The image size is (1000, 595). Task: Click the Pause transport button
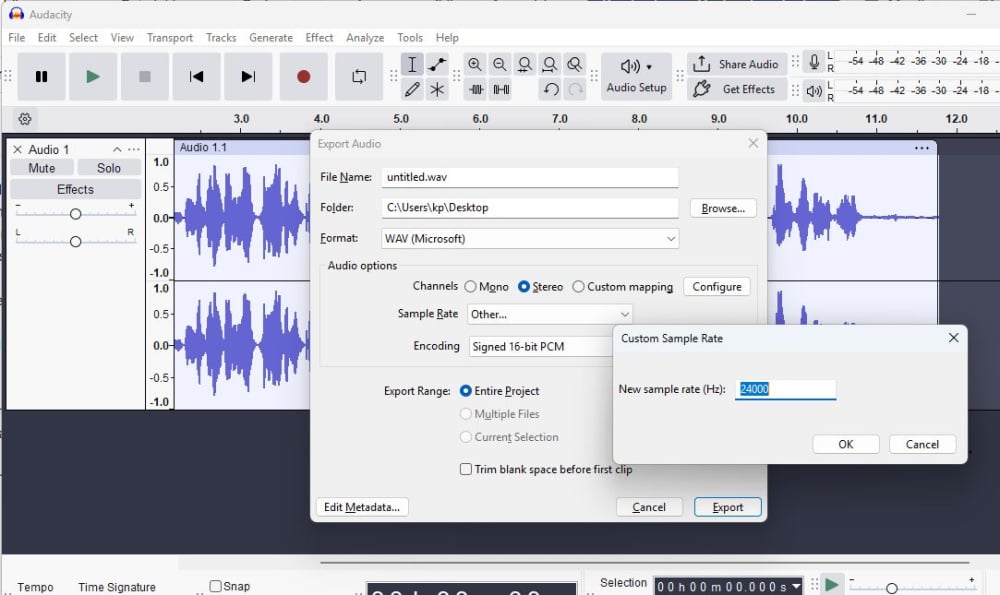pyautogui.click(x=41, y=77)
